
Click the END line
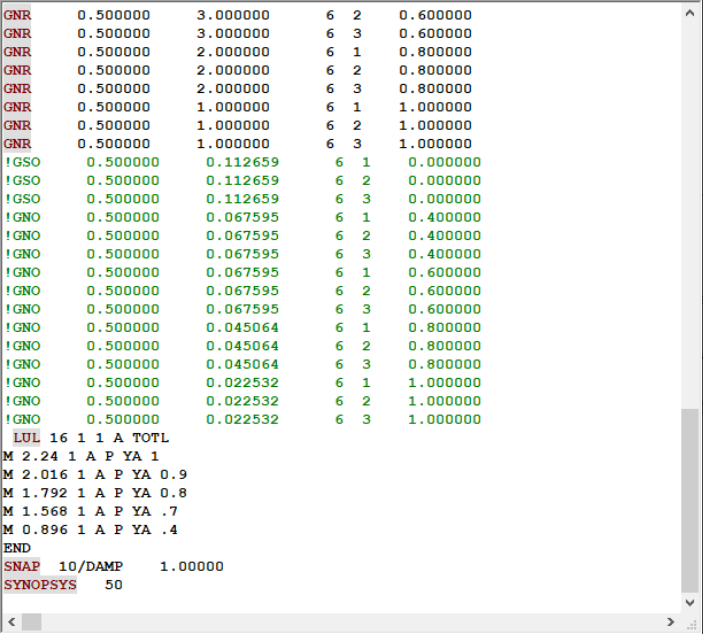pyautogui.click(x=17, y=548)
